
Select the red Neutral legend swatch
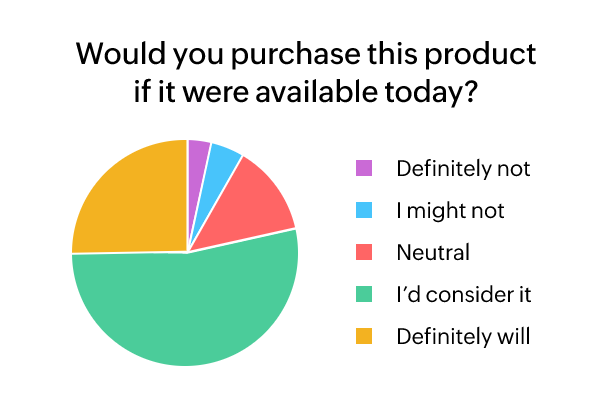pyautogui.click(x=364, y=252)
